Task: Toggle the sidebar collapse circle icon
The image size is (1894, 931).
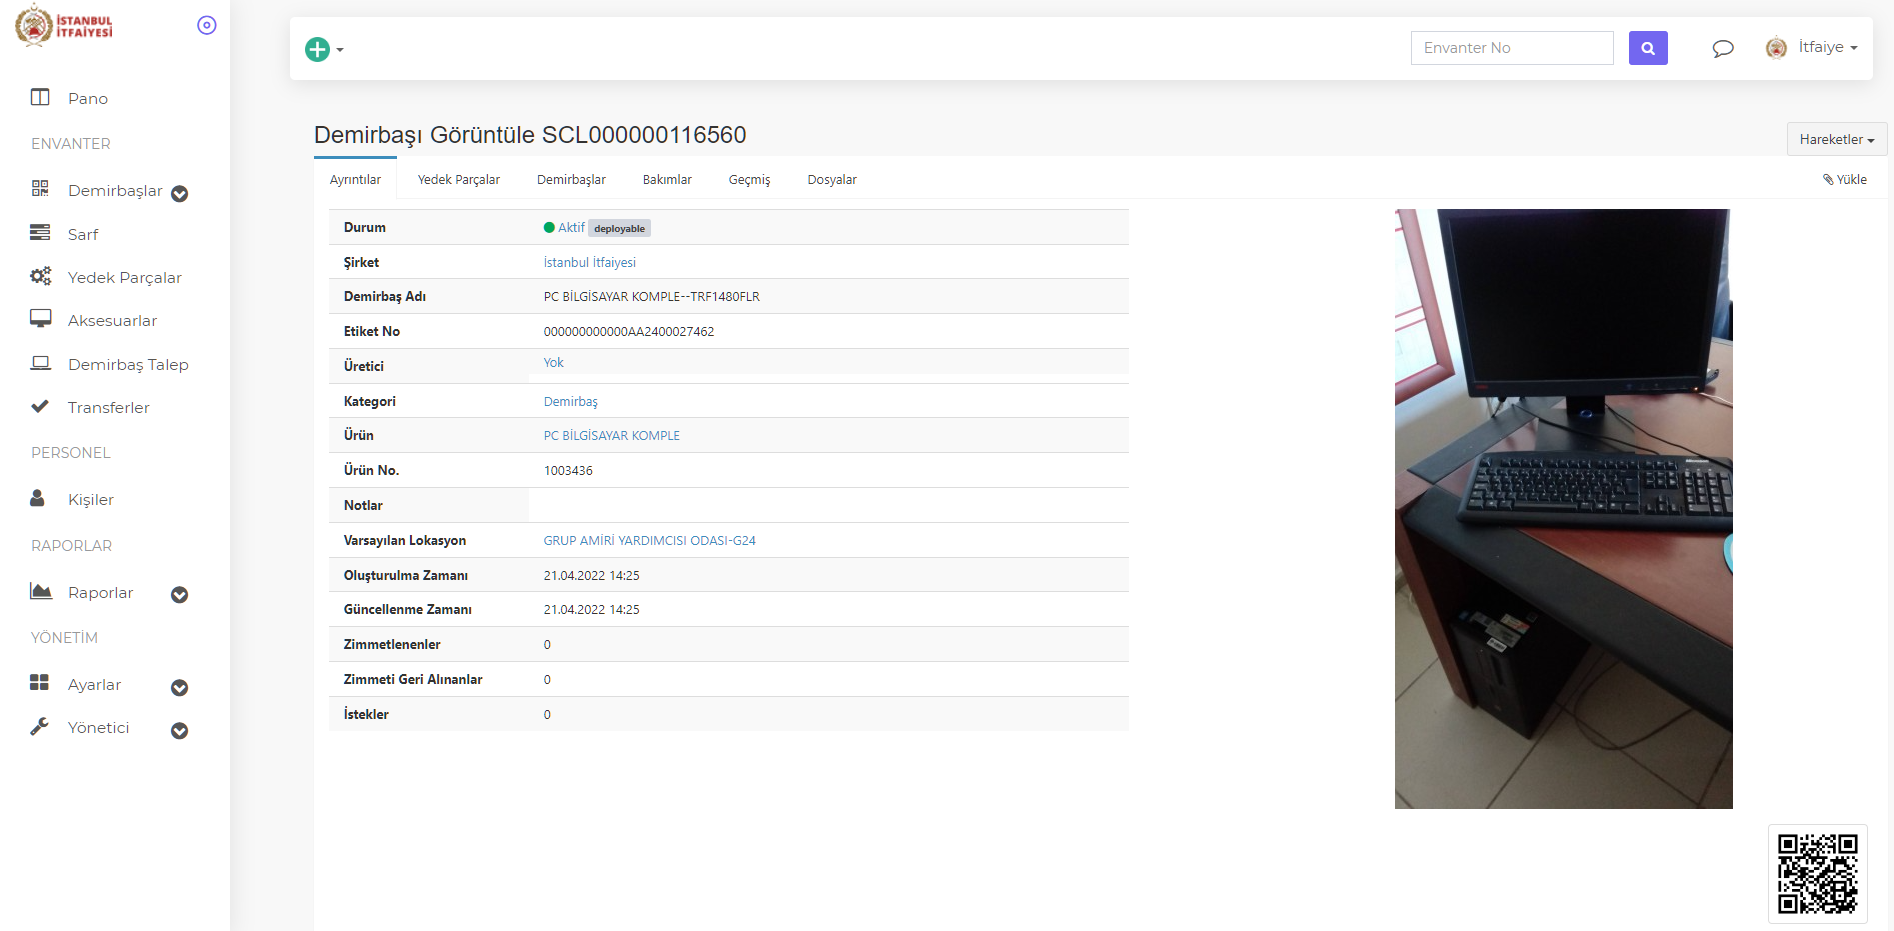Action: tap(207, 25)
